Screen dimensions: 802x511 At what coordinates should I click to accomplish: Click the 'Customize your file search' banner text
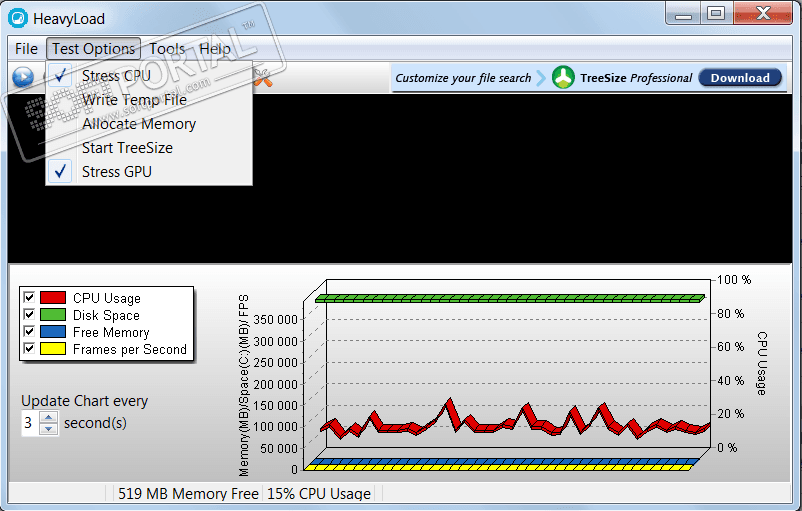463,78
